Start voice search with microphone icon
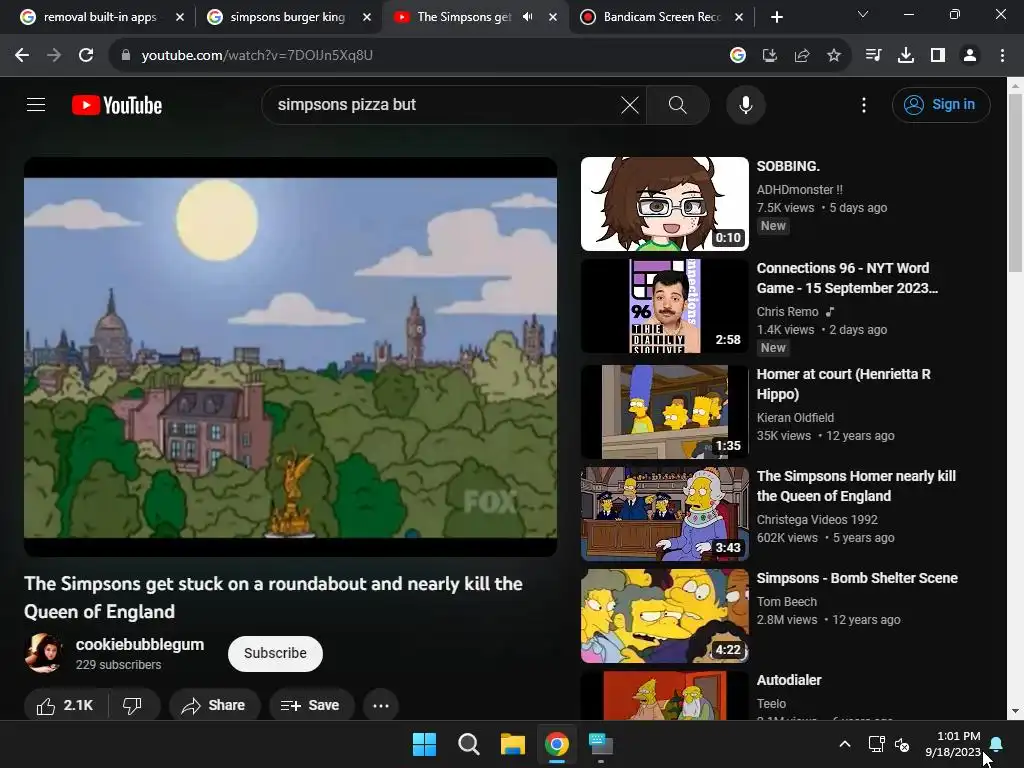1024x768 pixels. [746, 104]
